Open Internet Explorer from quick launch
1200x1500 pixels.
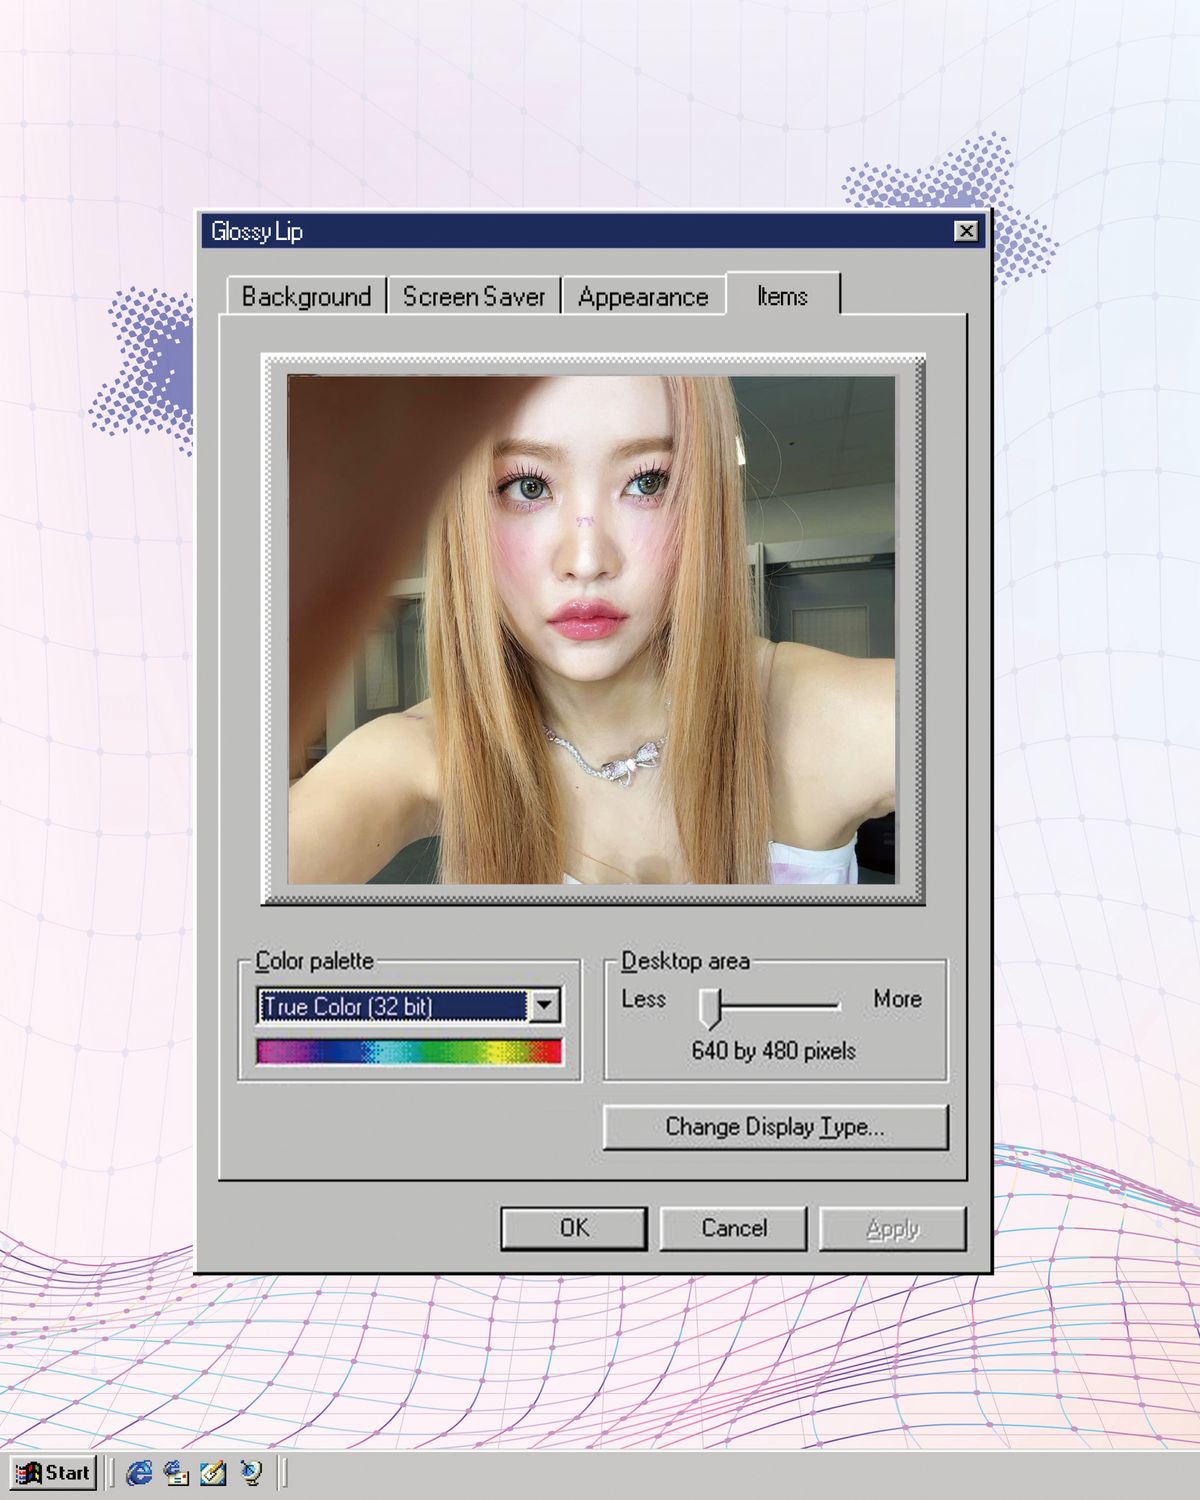(x=139, y=1472)
